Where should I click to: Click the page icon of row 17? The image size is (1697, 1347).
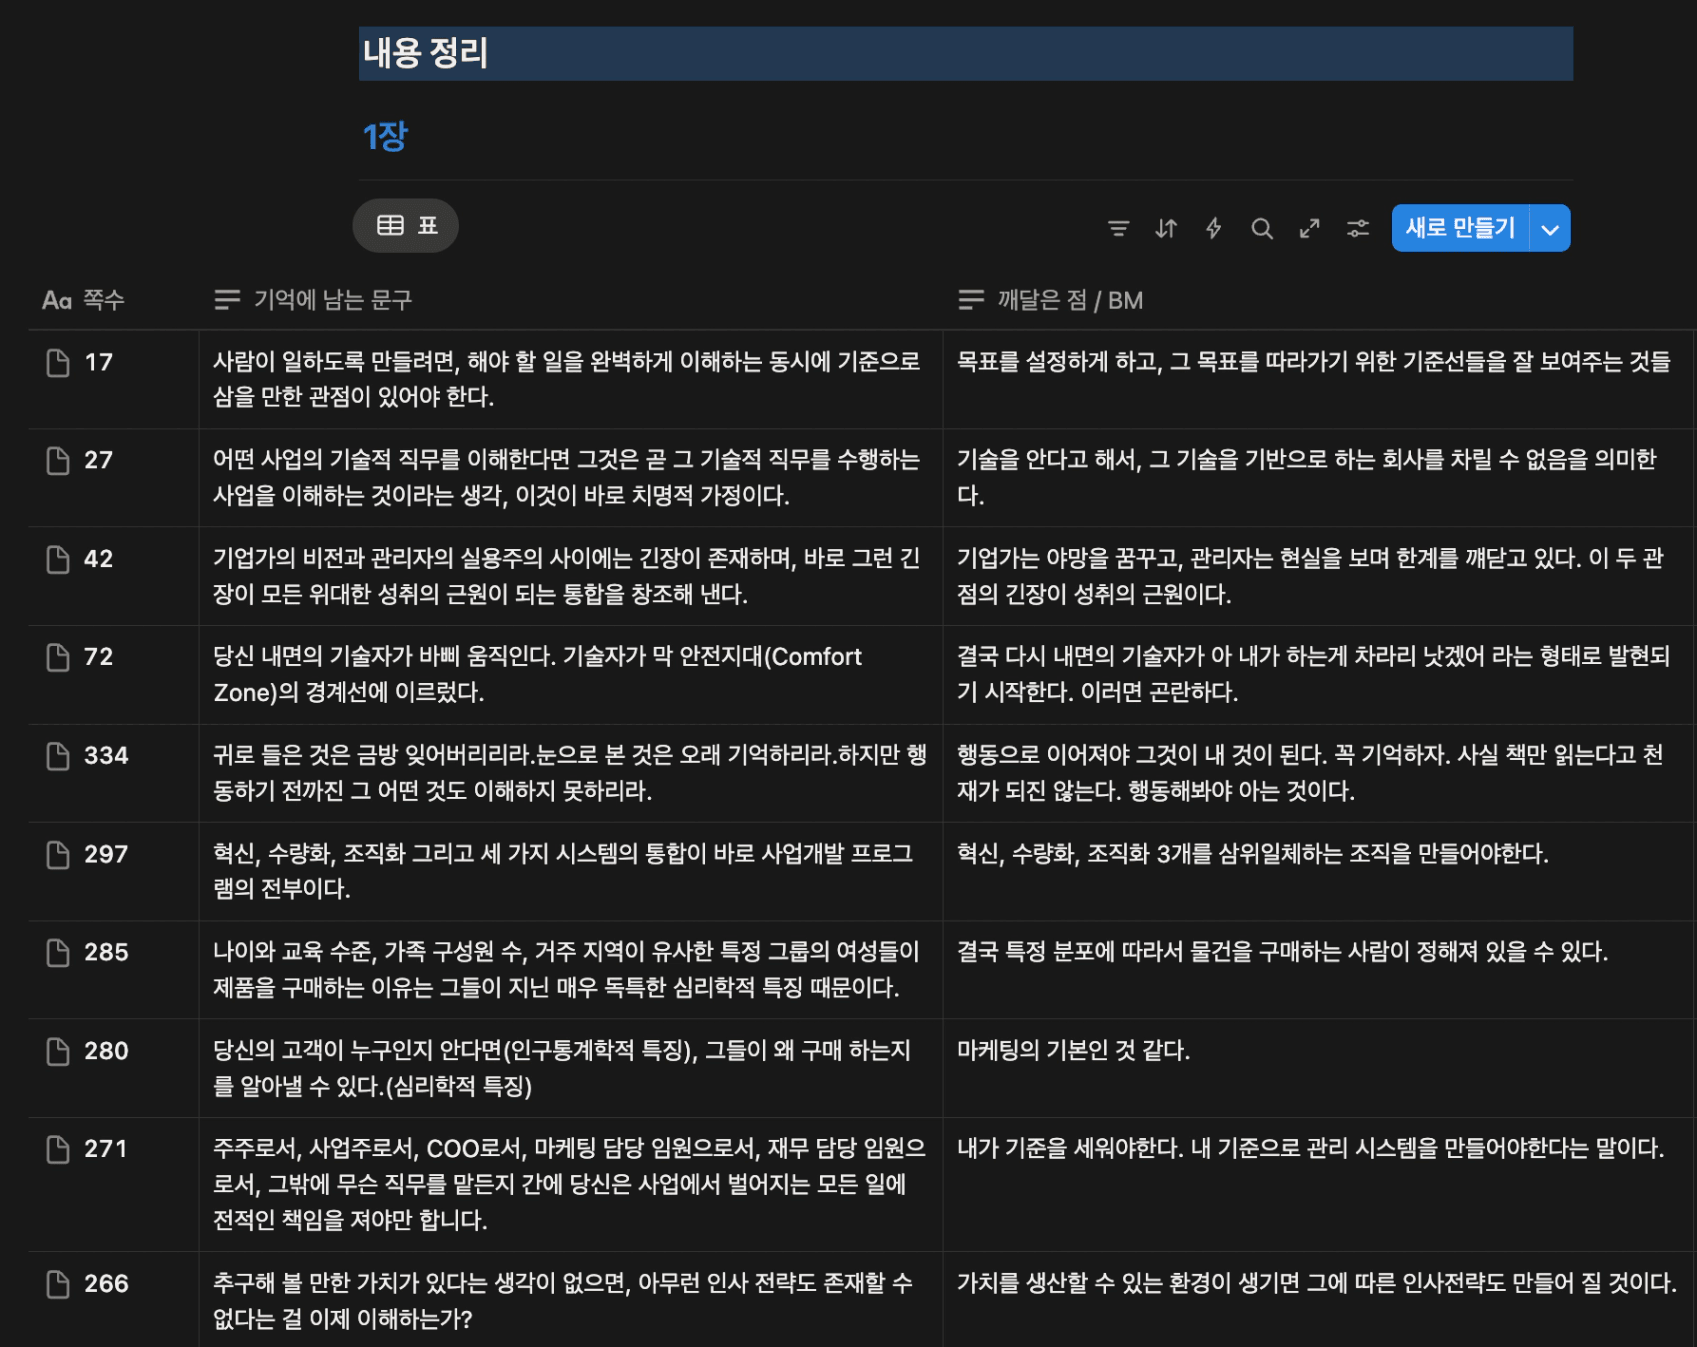tap(58, 363)
